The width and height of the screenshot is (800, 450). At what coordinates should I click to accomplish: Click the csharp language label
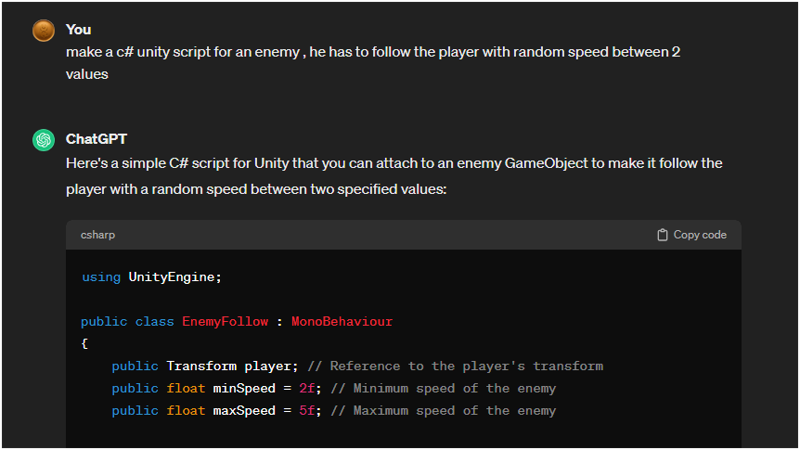click(x=97, y=235)
